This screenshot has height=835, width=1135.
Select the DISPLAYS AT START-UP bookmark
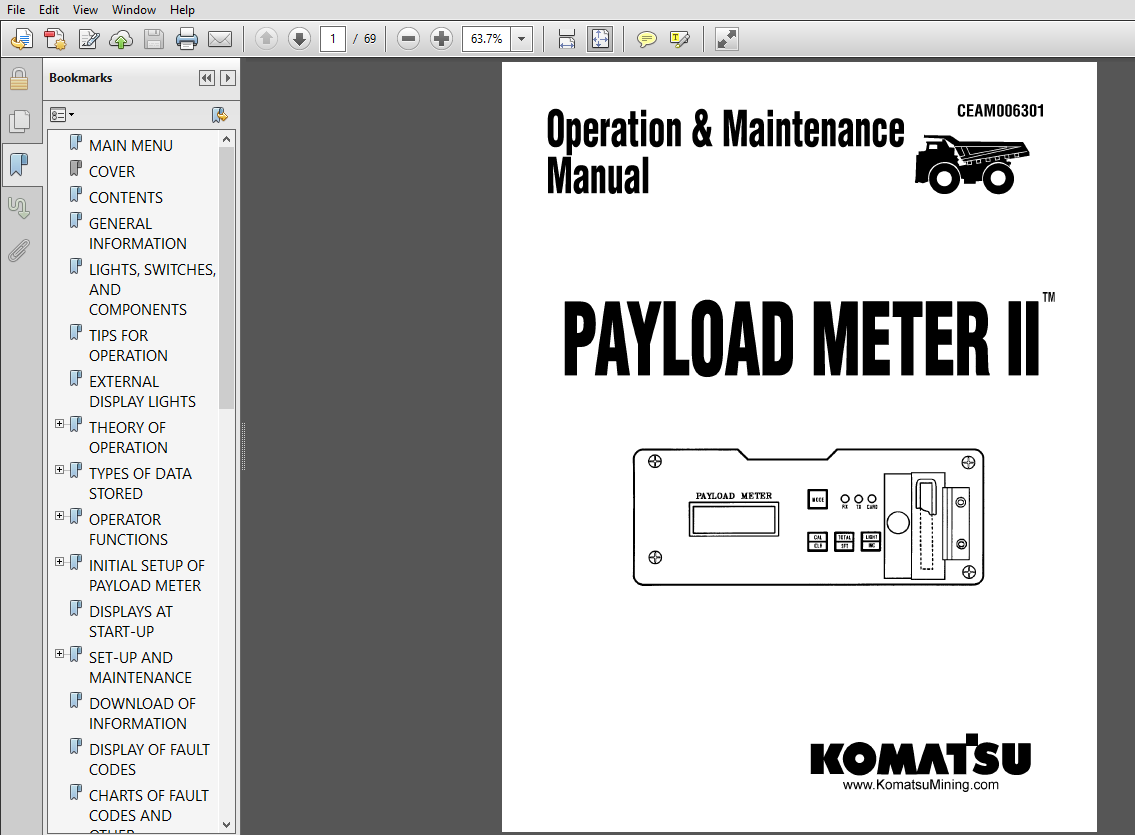coord(130,622)
